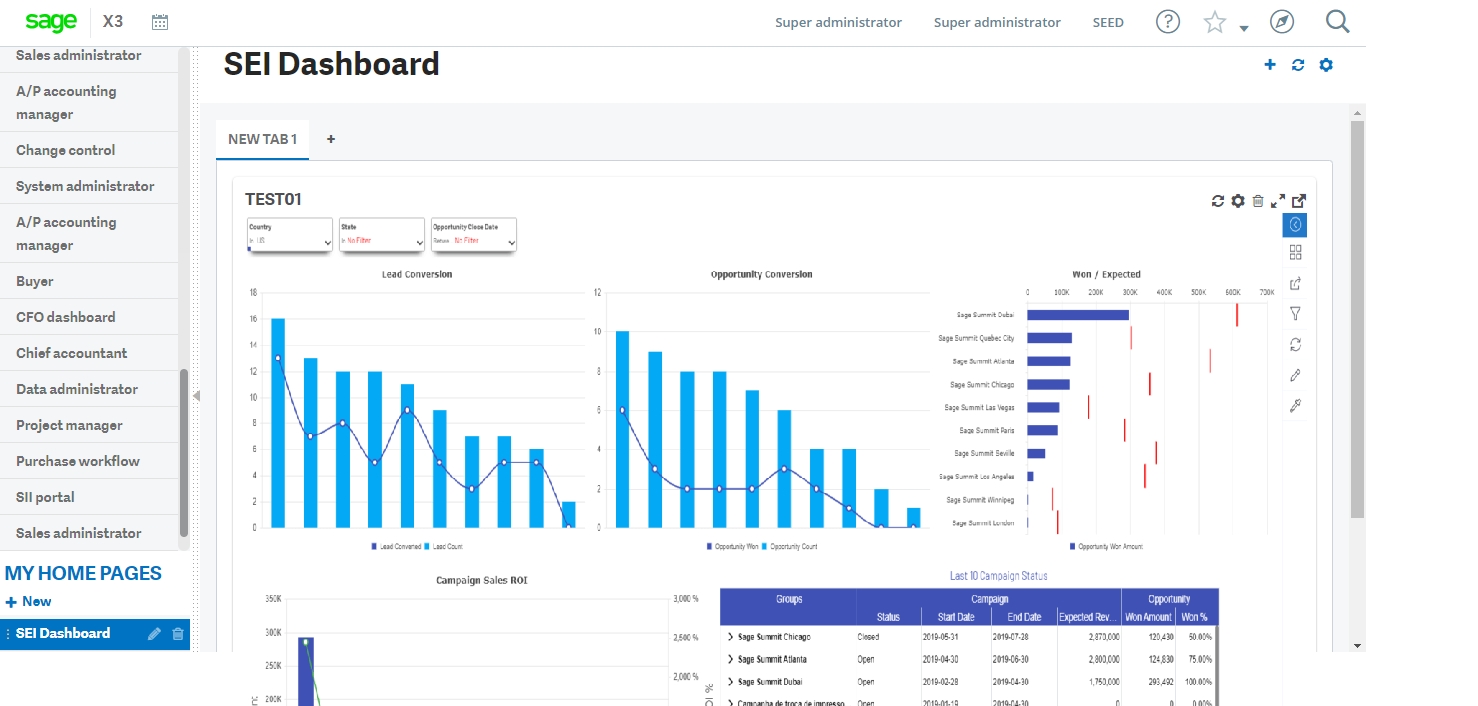Click the export/share icon in the widget sidebar
The image size is (1478, 706).
1295,283
